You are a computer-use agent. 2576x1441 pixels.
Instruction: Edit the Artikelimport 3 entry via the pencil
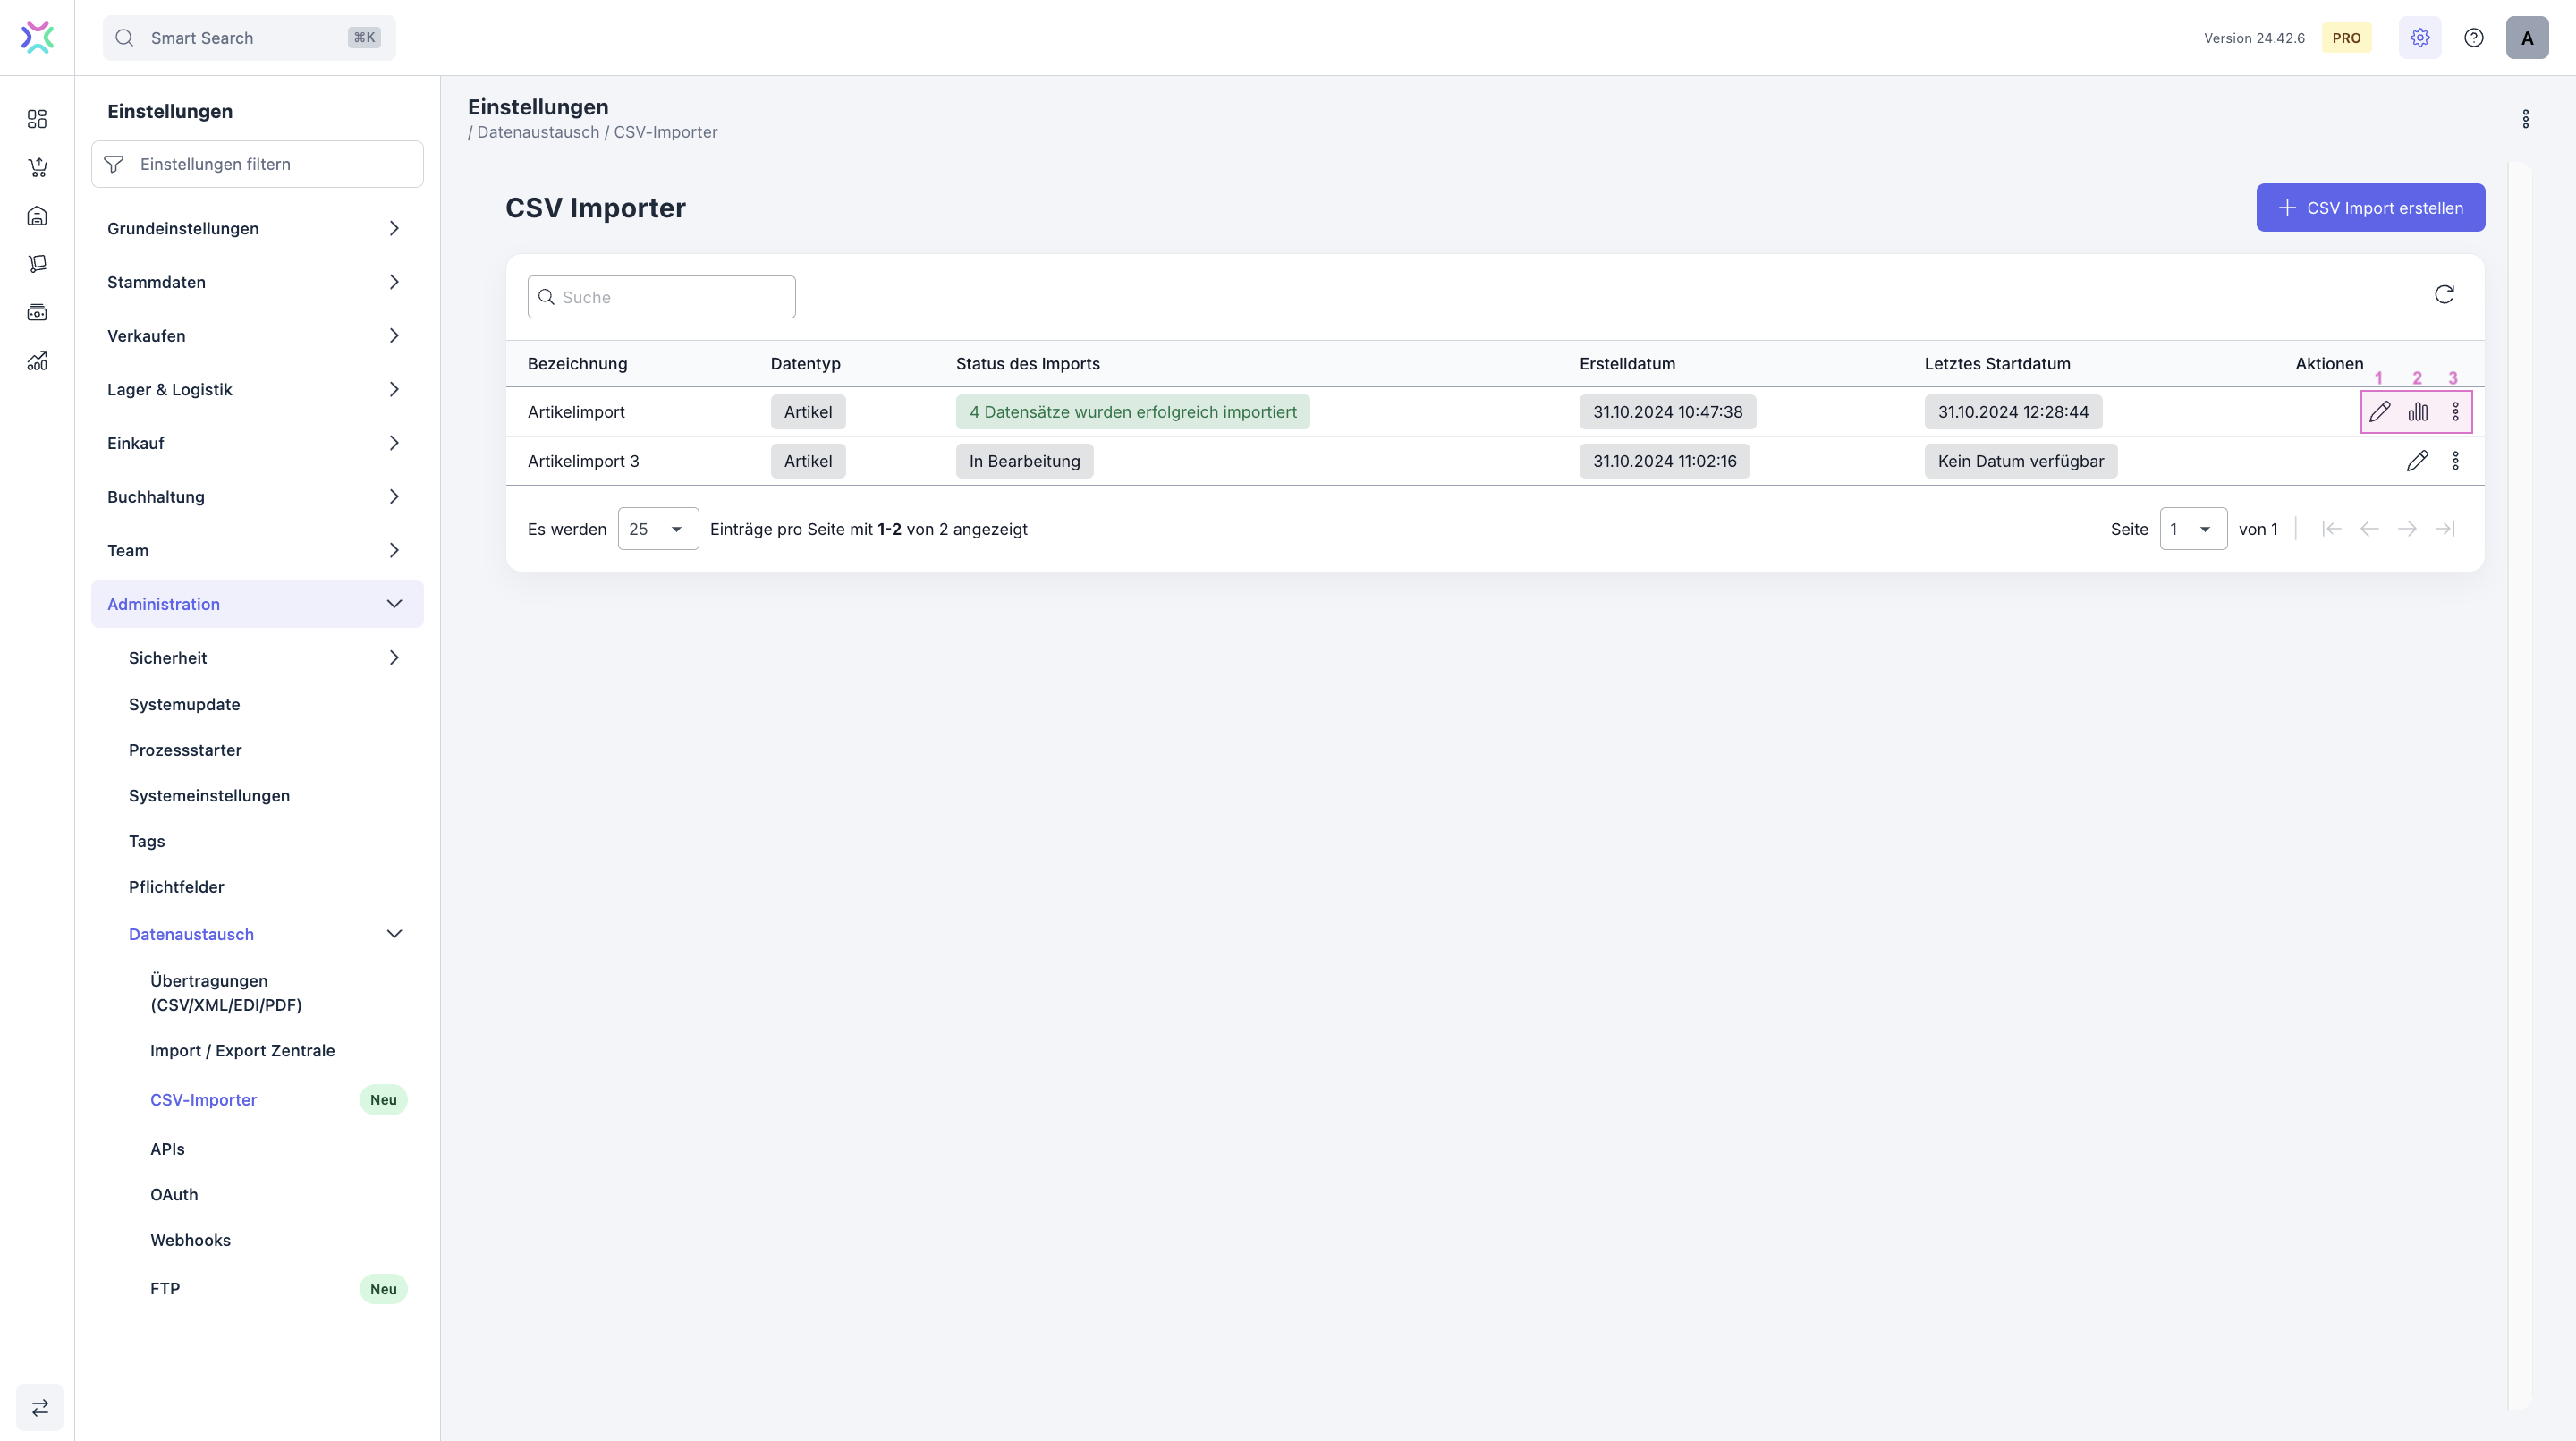point(2417,461)
